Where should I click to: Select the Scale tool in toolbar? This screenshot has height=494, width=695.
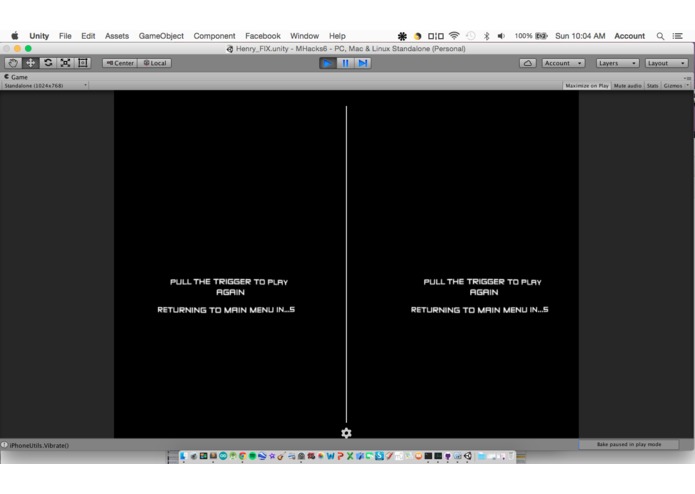pyautogui.click(x=65, y=63)
